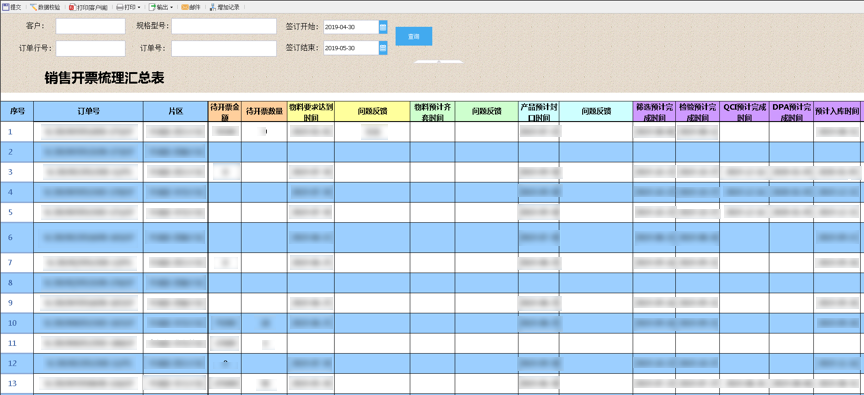Click the DPA预计完成时间 column header
This screenshot has height=395, width=864.
click(x=792, y=111)
